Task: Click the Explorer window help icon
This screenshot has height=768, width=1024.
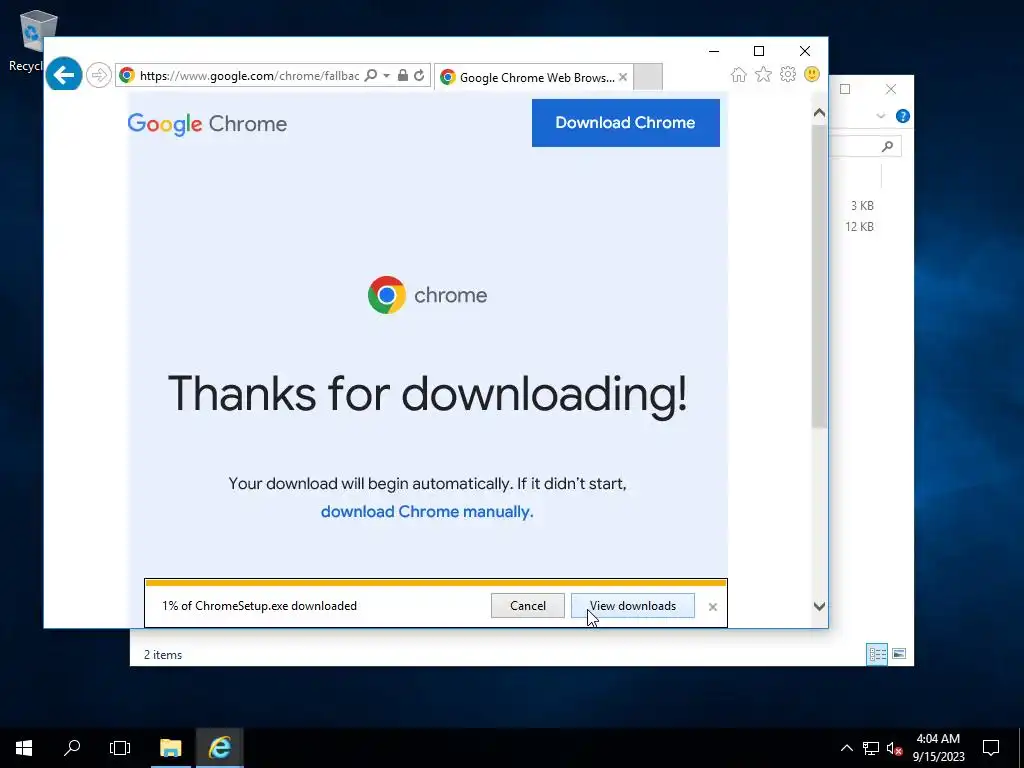Action: pos(903,116)
